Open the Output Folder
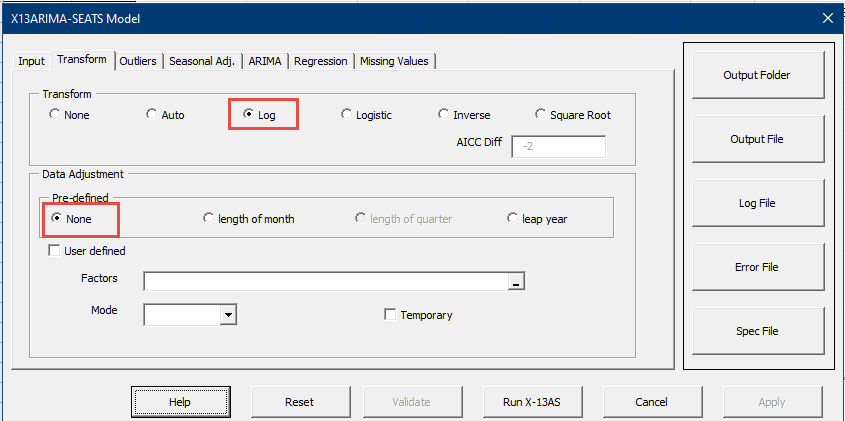Viewport: 845px width, 421px height. click(x=757, y=75)
